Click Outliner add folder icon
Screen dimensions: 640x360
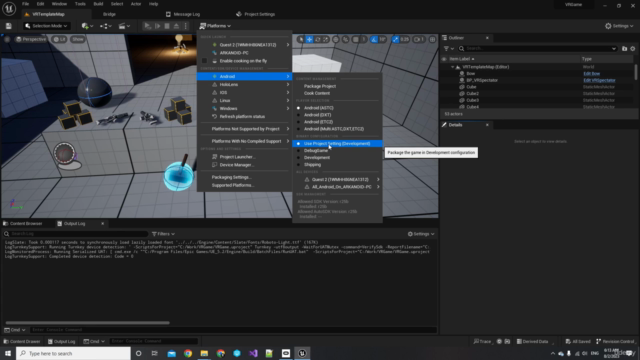[624, 49]
